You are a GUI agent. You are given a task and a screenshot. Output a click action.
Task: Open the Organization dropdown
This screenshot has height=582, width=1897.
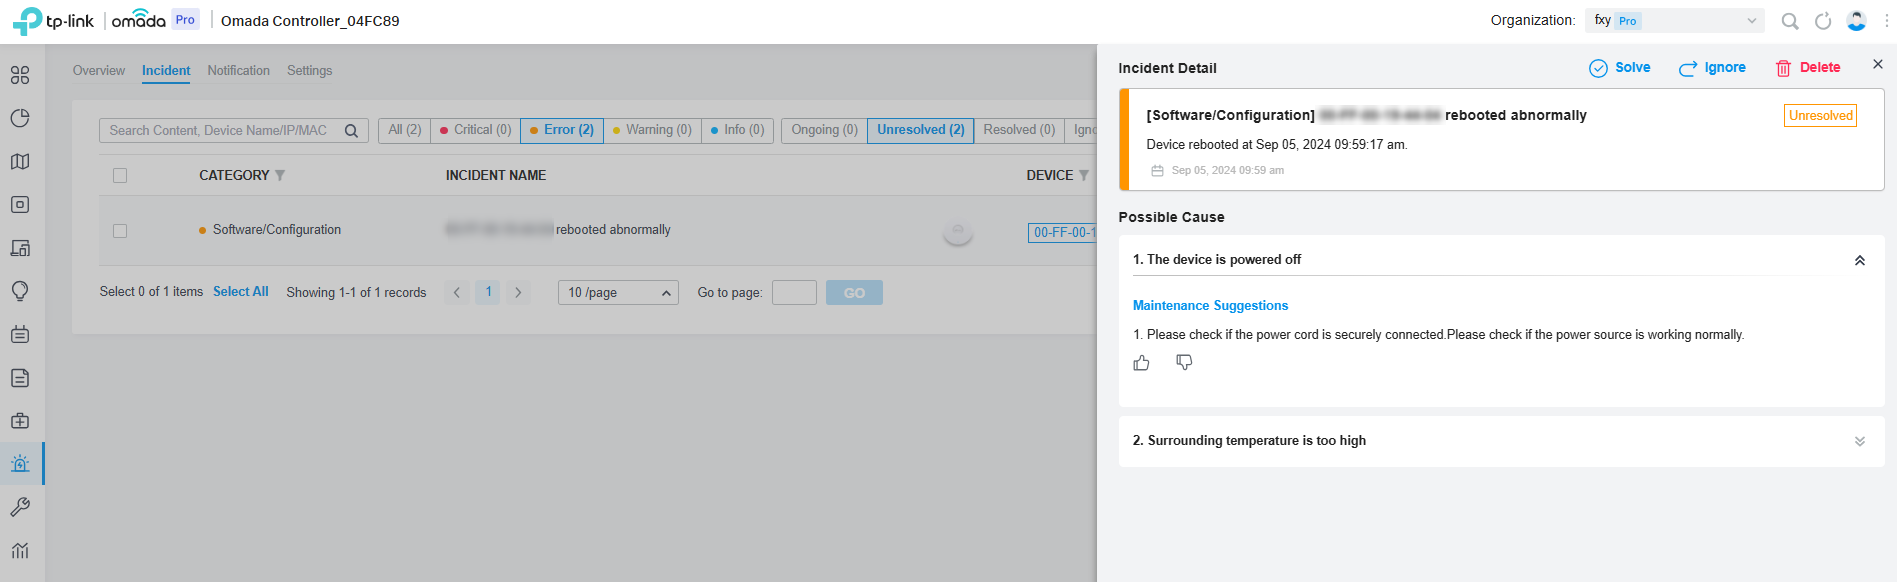1675,21
